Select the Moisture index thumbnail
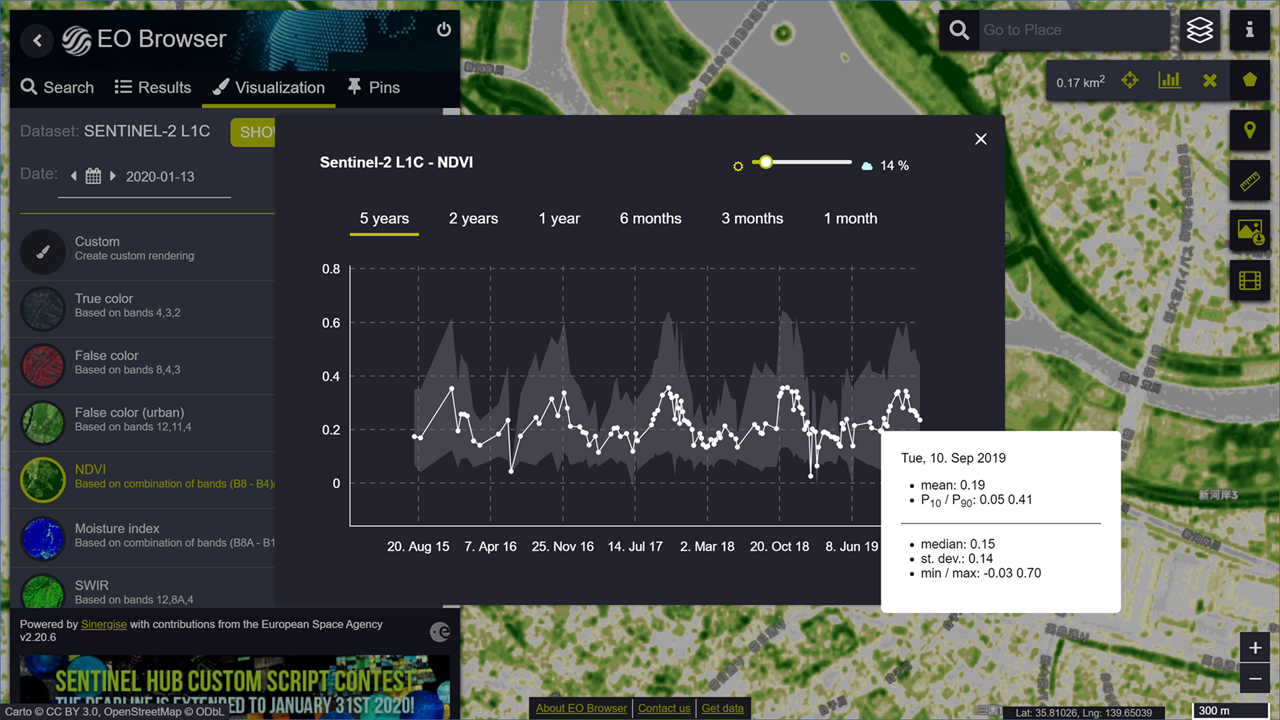1280x720 pixels. click(x=43, y=539)
